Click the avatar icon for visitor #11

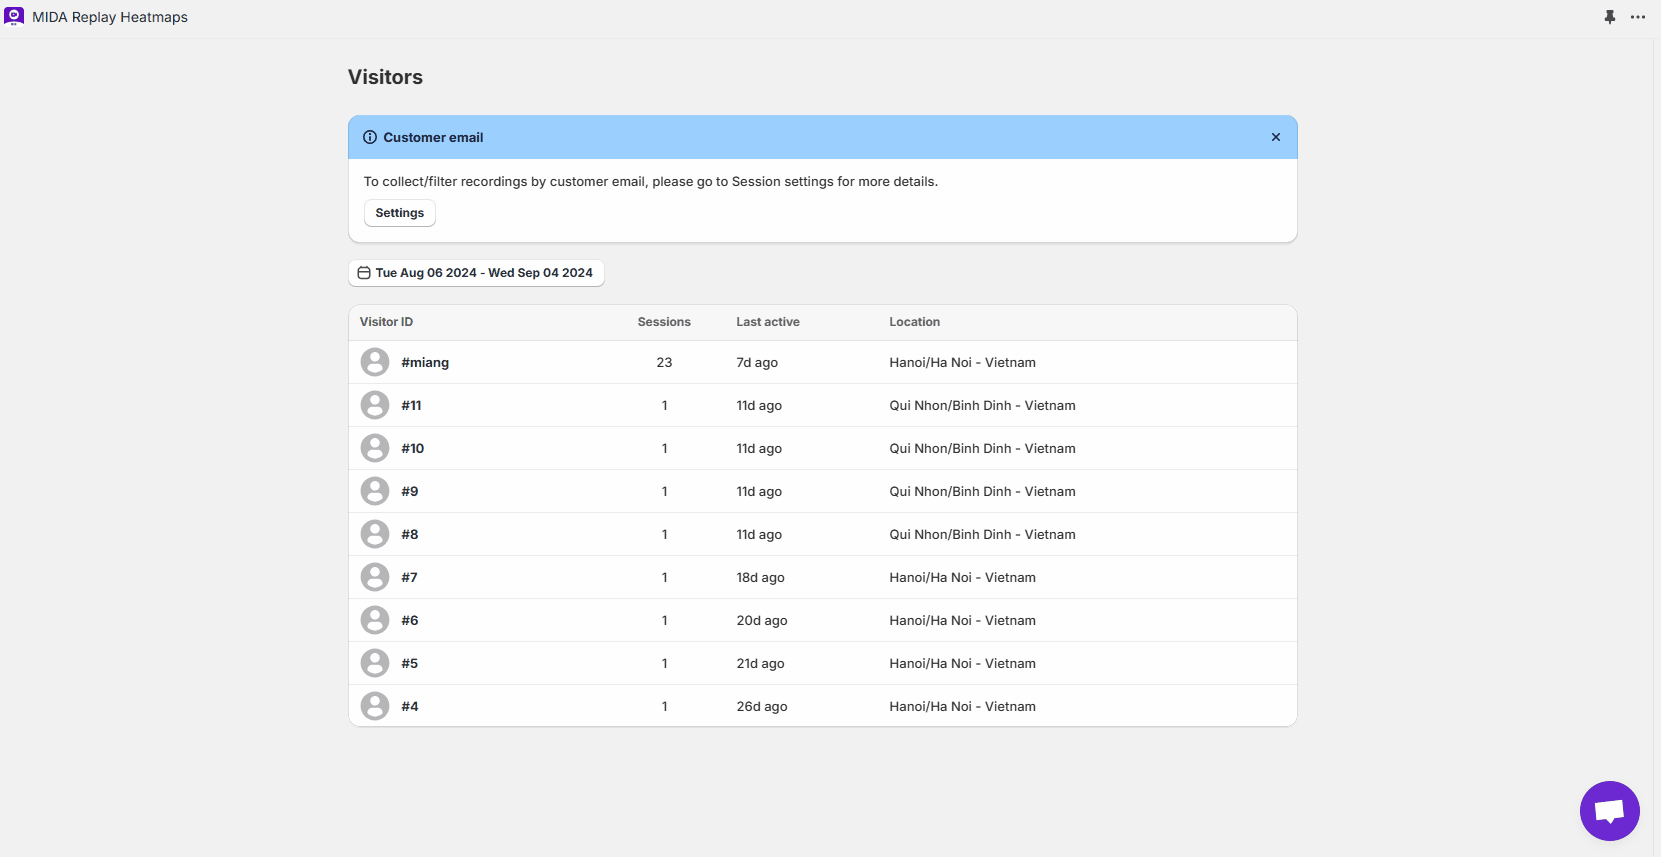pyautogui.click(x=375, y=405)
